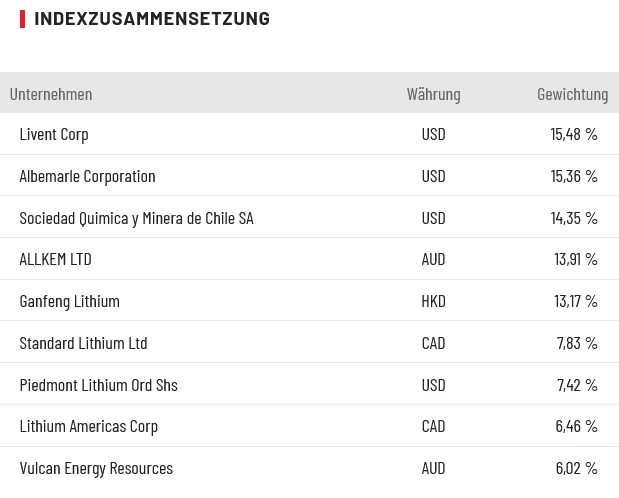The width and height of the screenshot is (619, 498).
Task: Click the 15,48 % weighting value
Action: coord(574,134)
